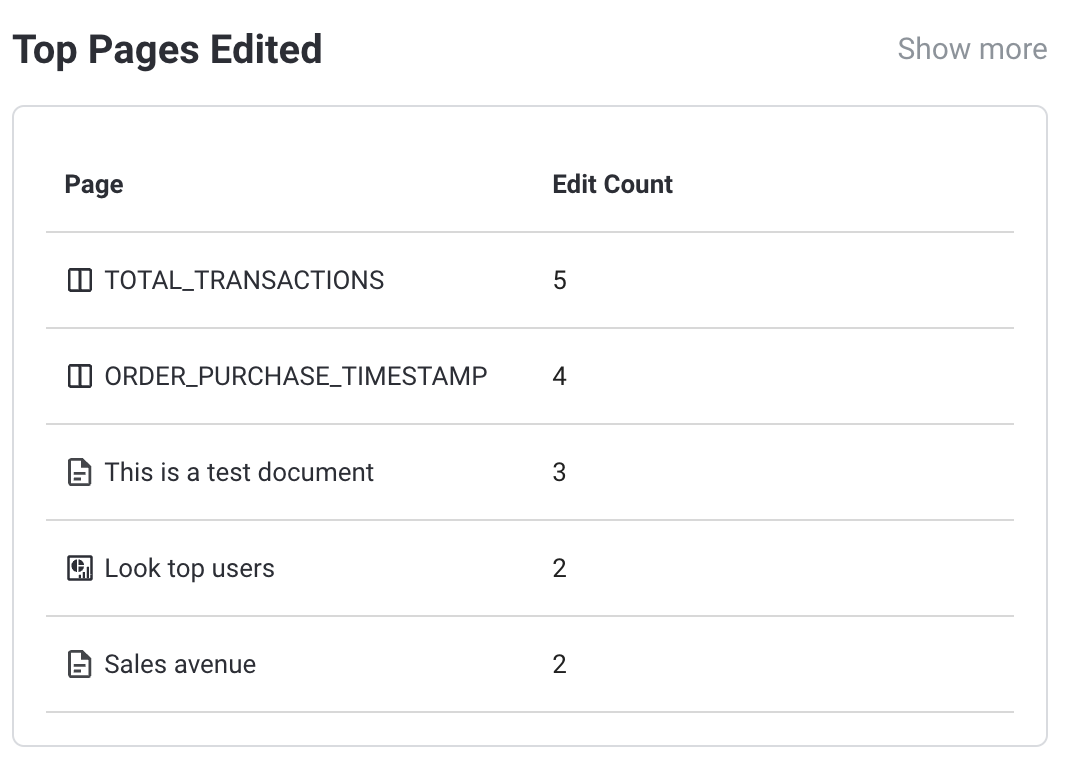Image resolution: width=1080 pixels, height=770 pixels.
Task: Sort by the "Edit Count" column header
Action: 612,185
